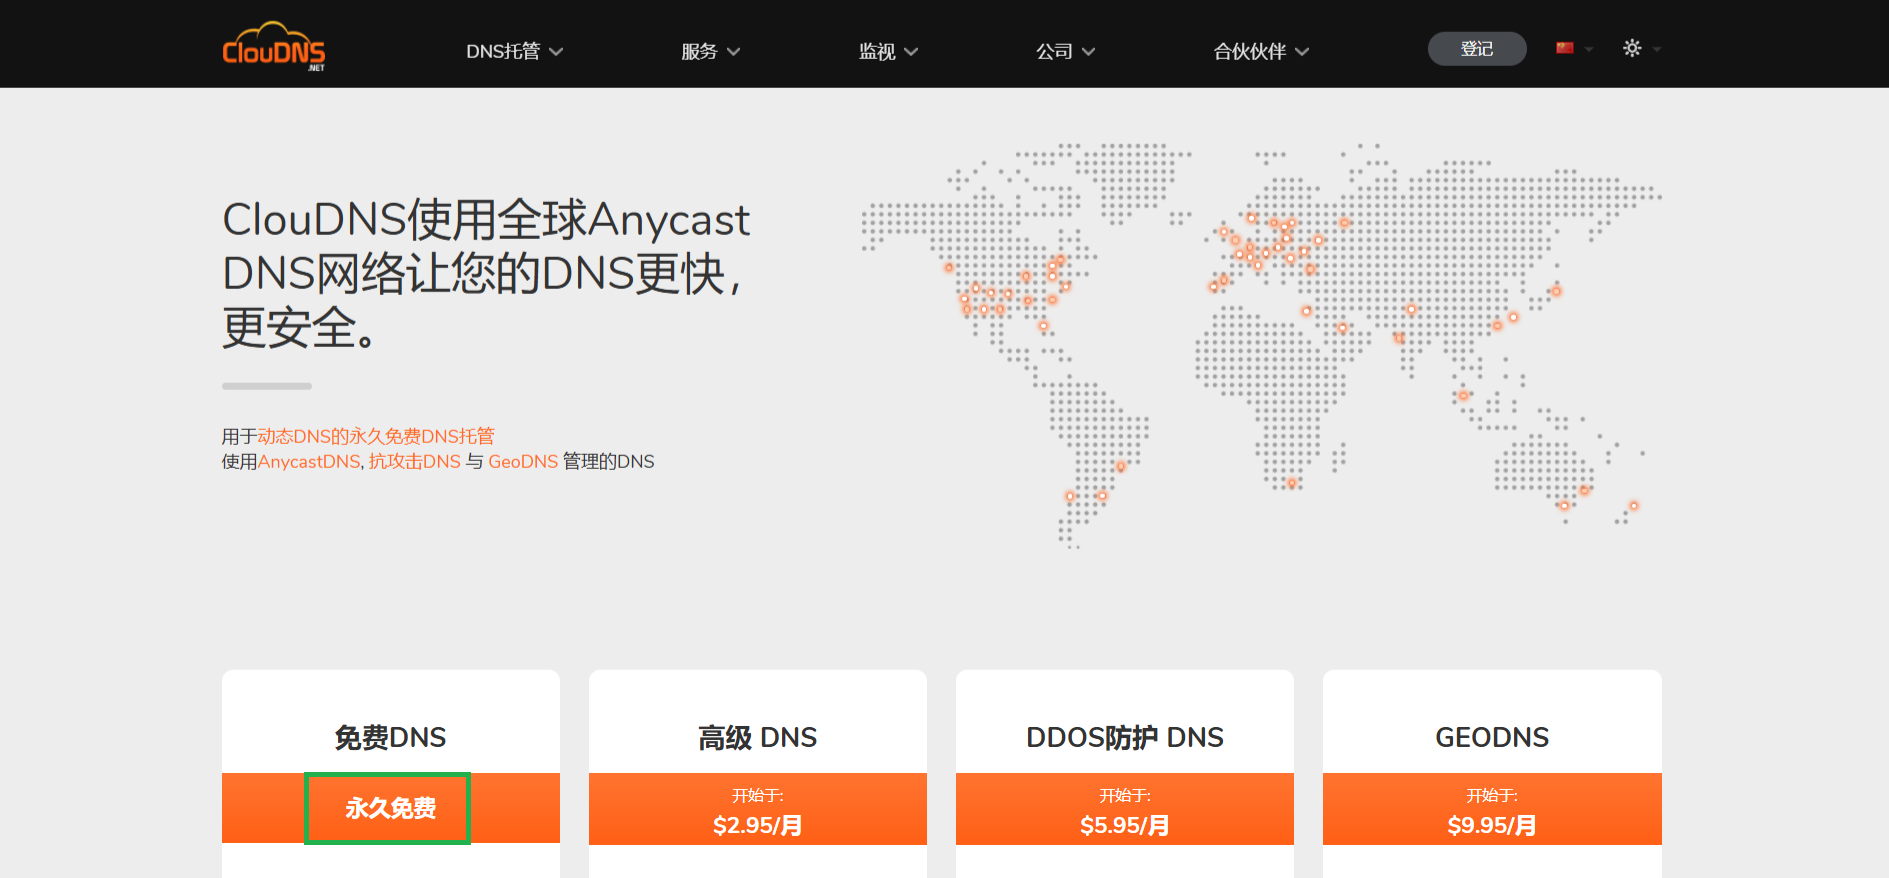
Task: Choose the GEODNS $9.95/月 plan
Action: pyautogui.click(x=1491, y=810)
